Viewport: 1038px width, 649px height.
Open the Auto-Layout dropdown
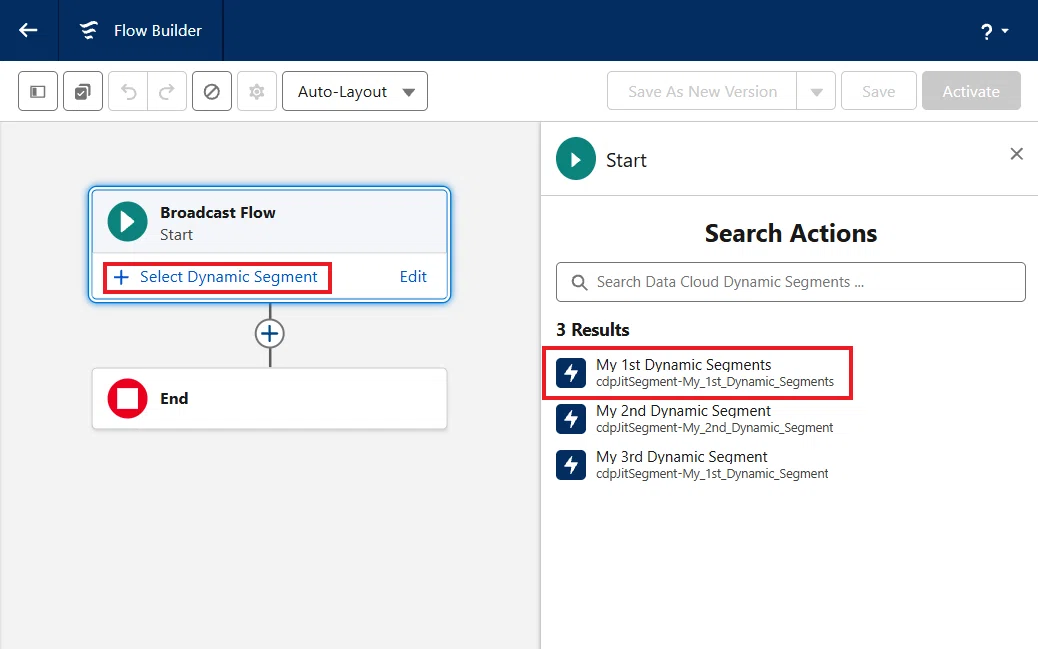355,91
